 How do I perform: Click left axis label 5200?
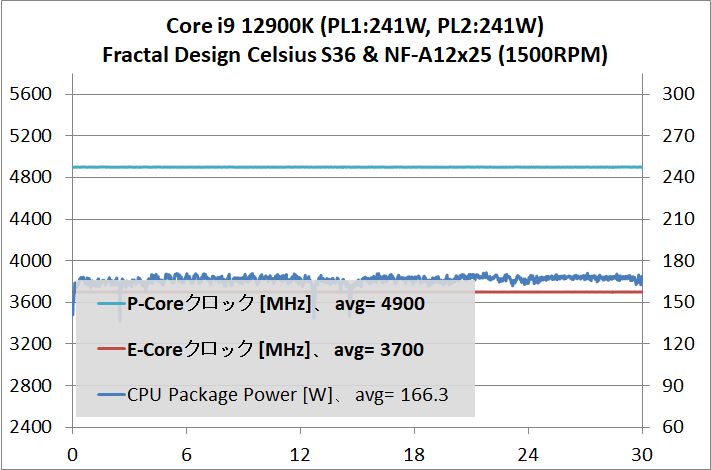pos(31,136)
